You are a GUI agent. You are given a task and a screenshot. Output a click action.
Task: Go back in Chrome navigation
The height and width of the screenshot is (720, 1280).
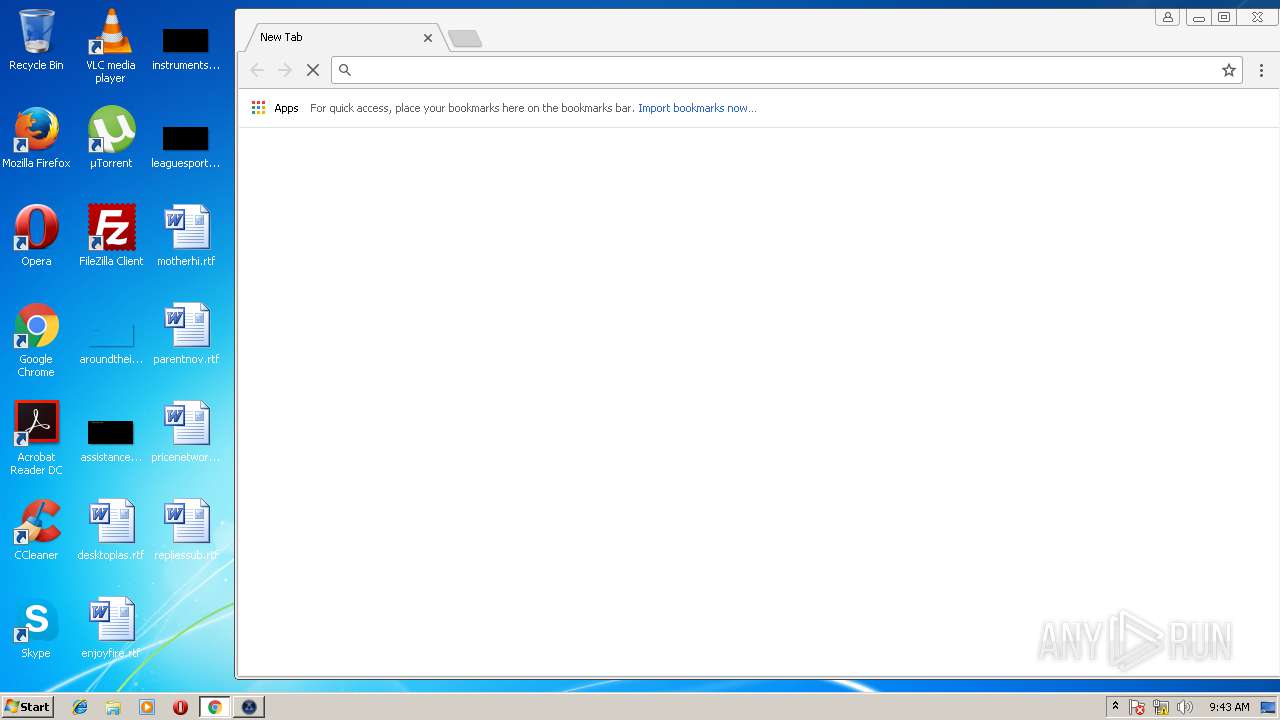point(257,70)
